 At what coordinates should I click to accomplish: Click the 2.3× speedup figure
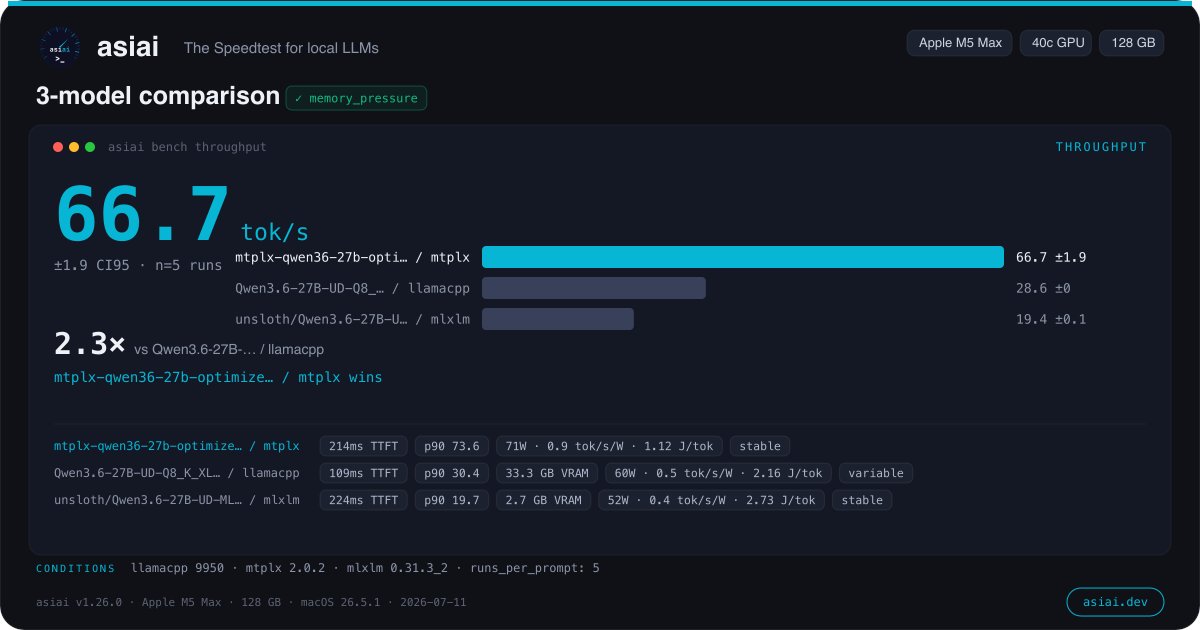90,344
